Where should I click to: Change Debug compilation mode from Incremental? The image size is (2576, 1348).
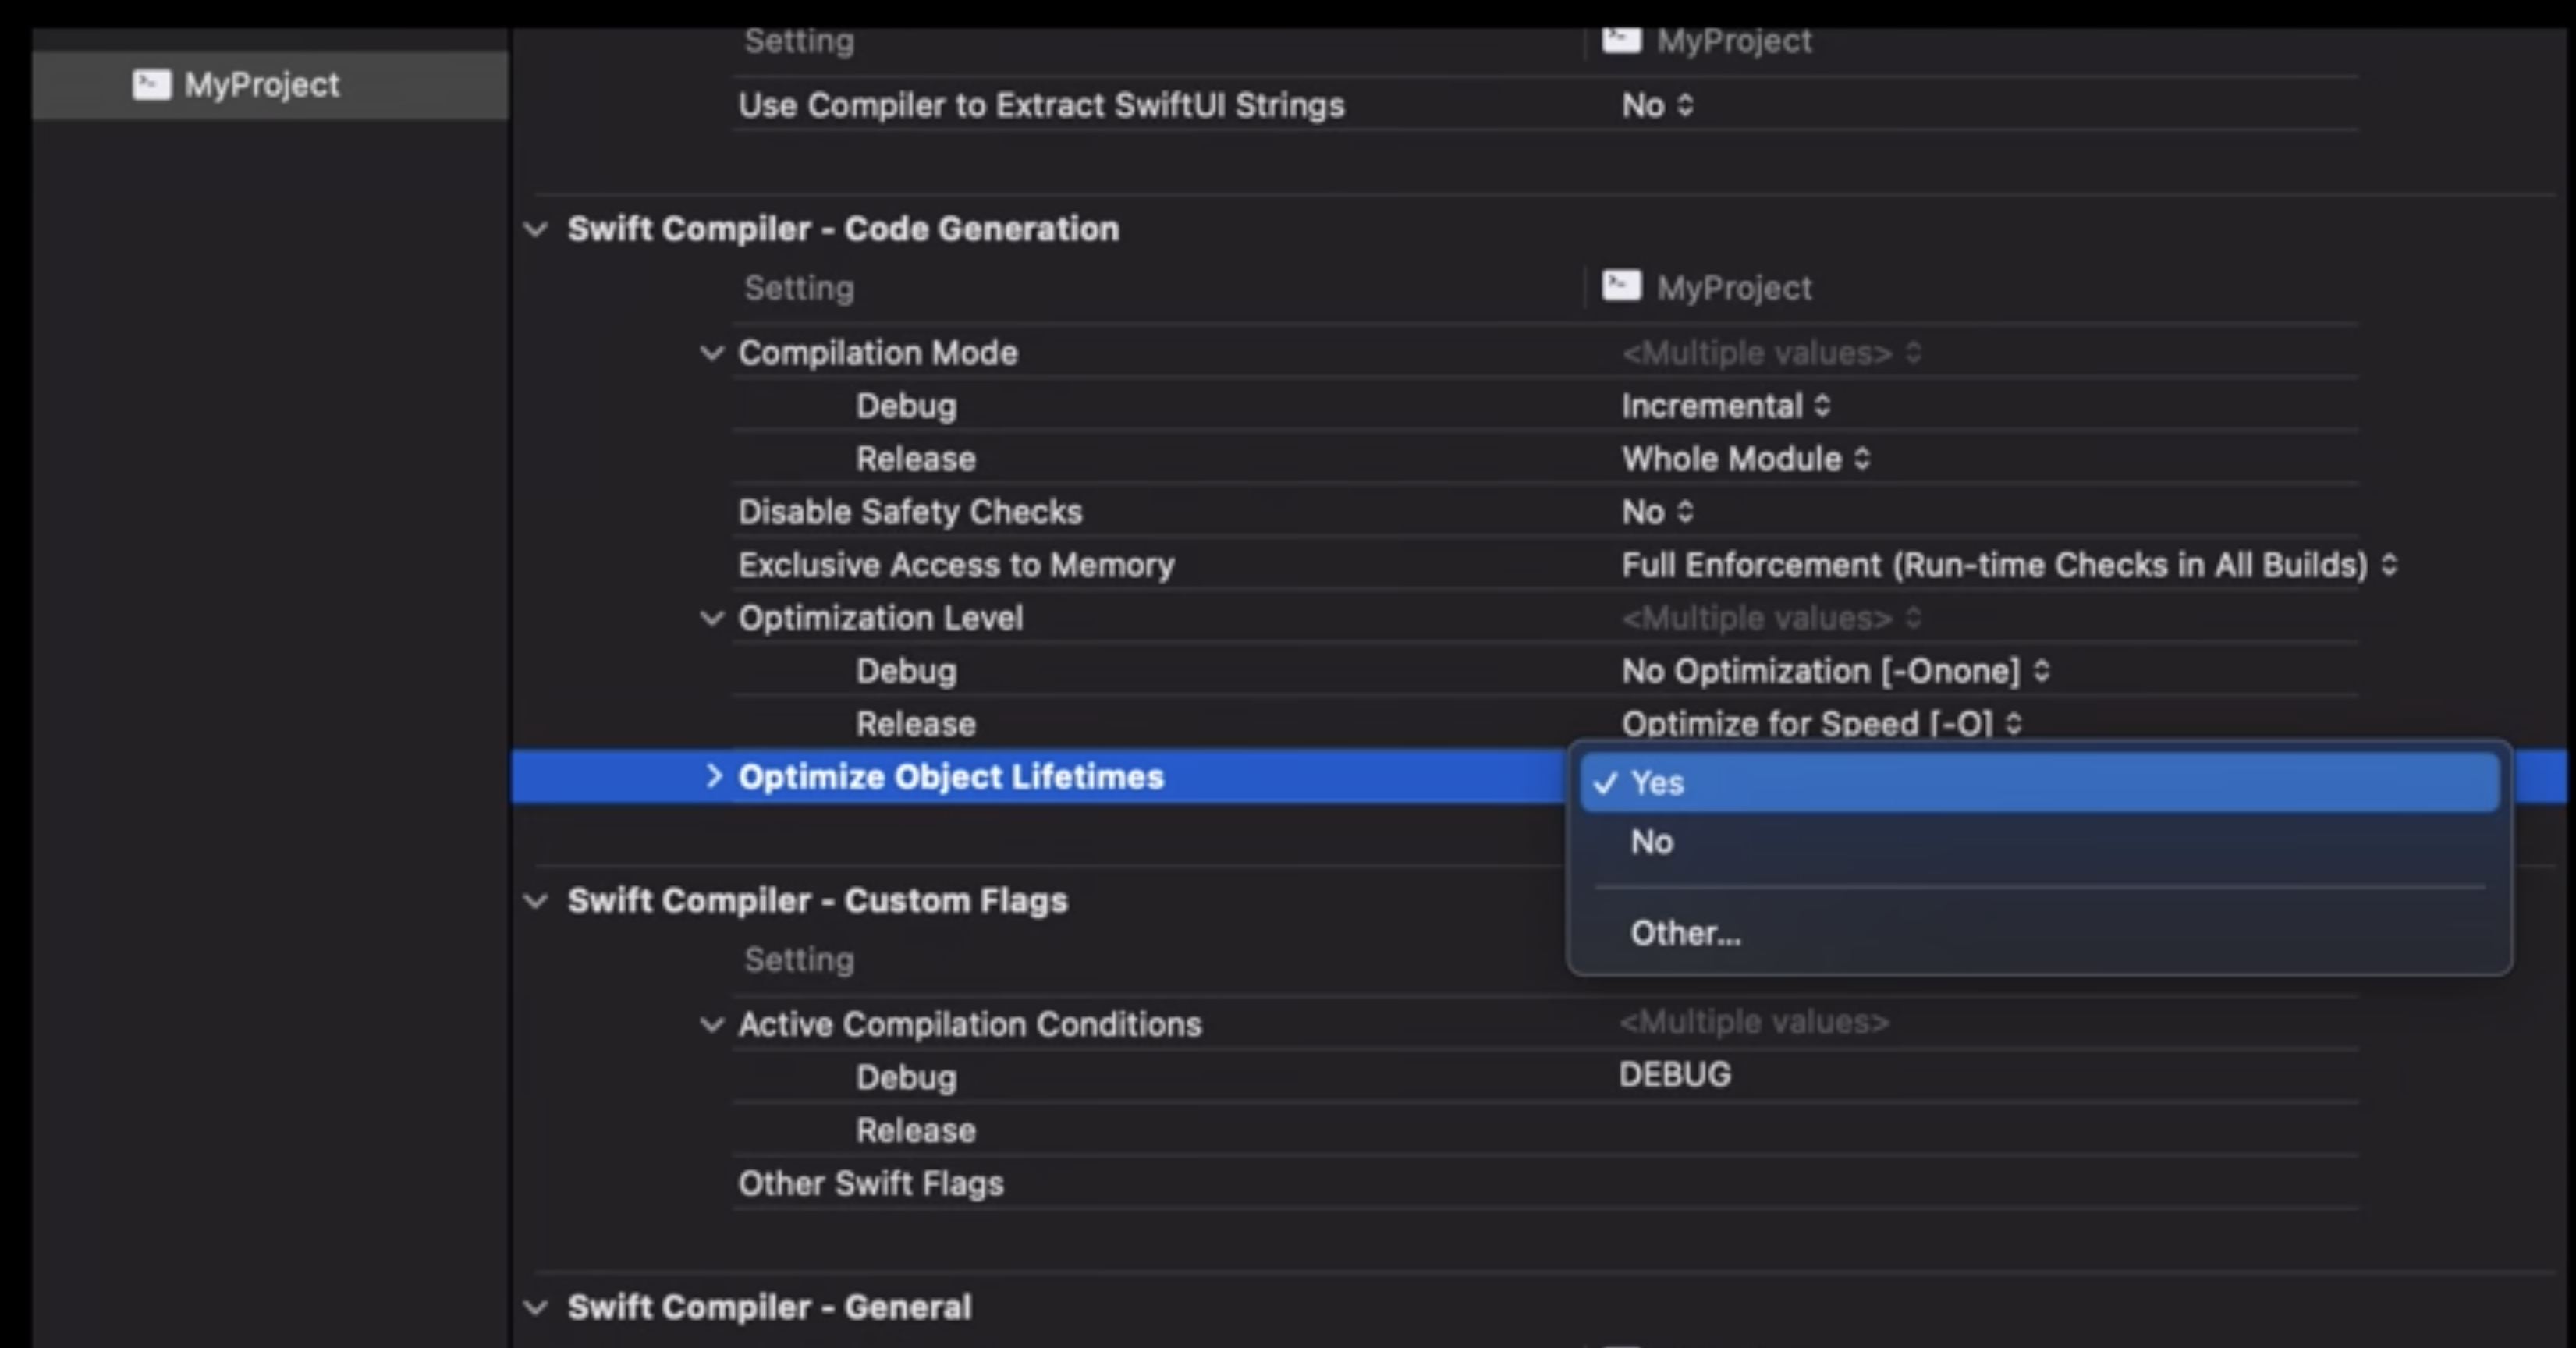coord(1725,406)
